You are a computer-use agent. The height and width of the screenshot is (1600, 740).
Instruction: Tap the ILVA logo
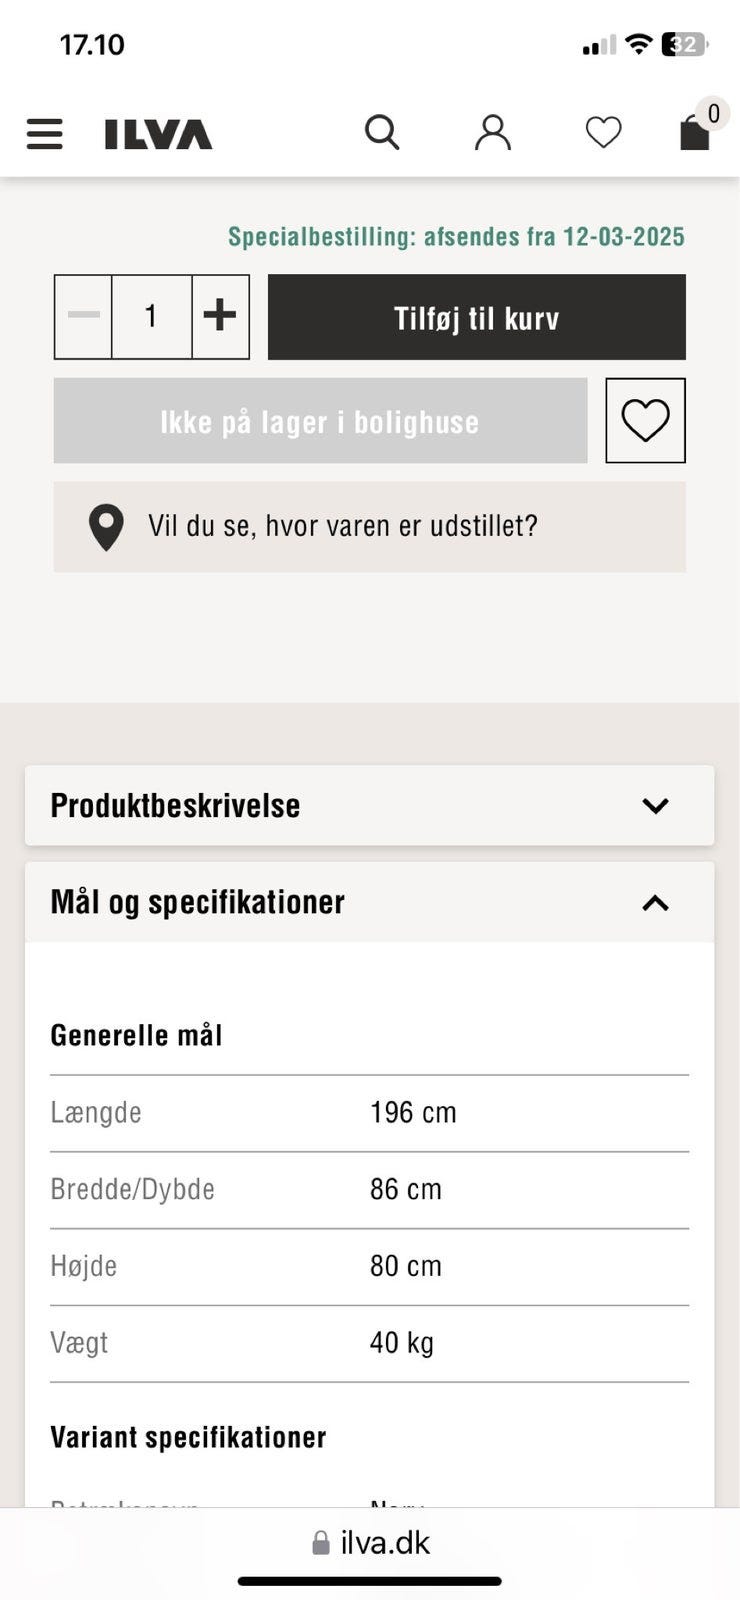(x=158, y=134)
